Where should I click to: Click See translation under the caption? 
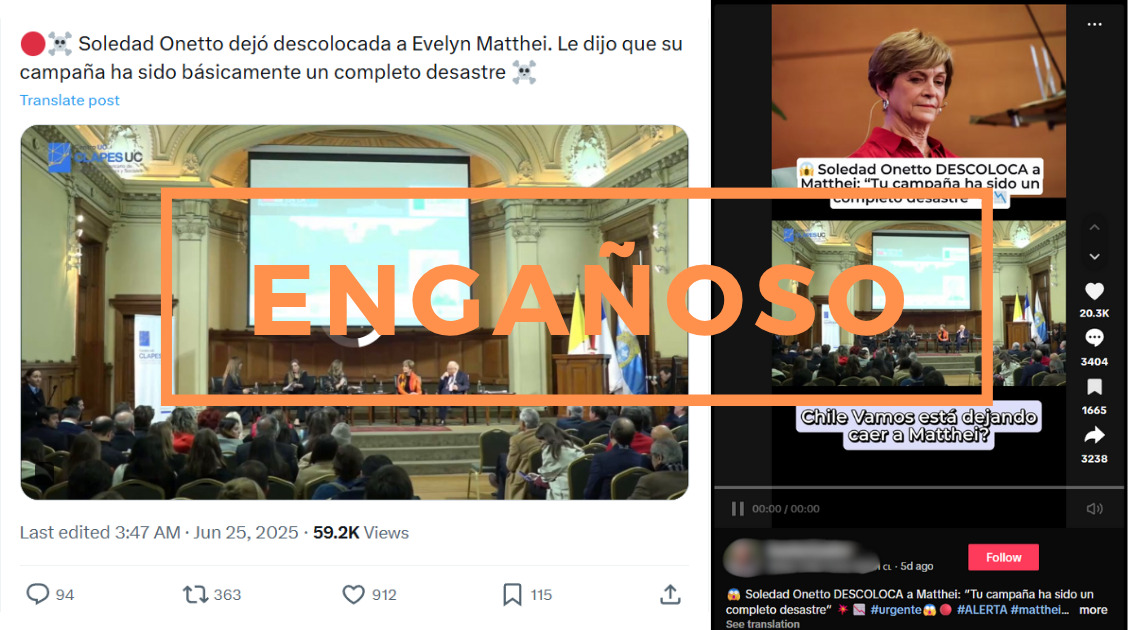coord(763,624)
